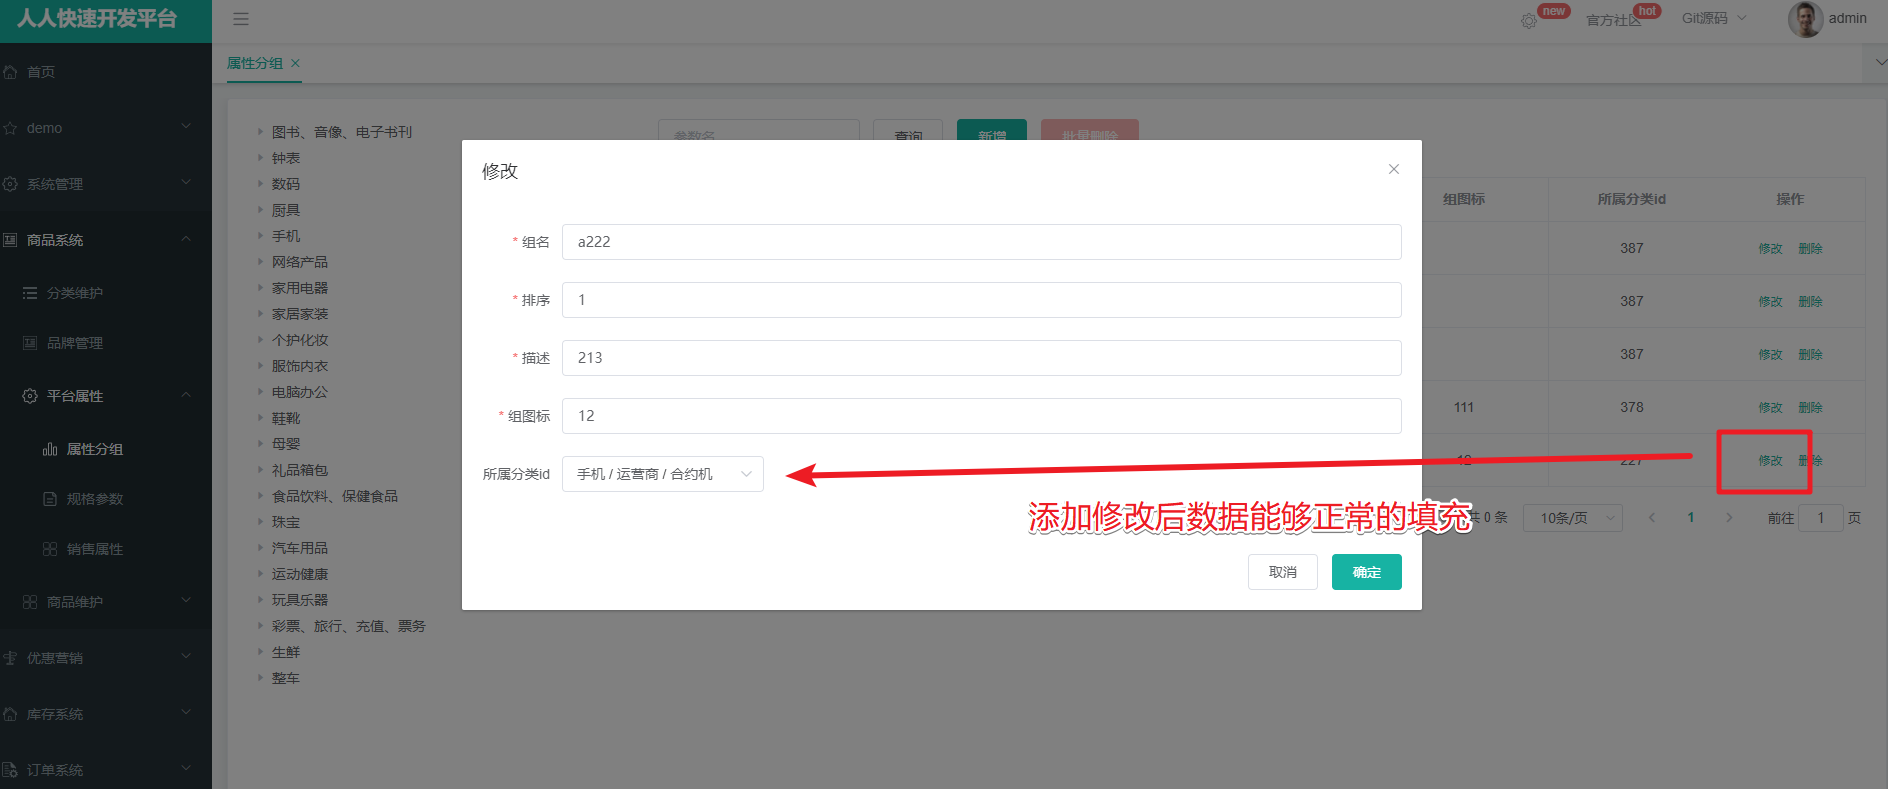
Task: Click page number 1 in pagination
Action: click(x=1690, y=517)
